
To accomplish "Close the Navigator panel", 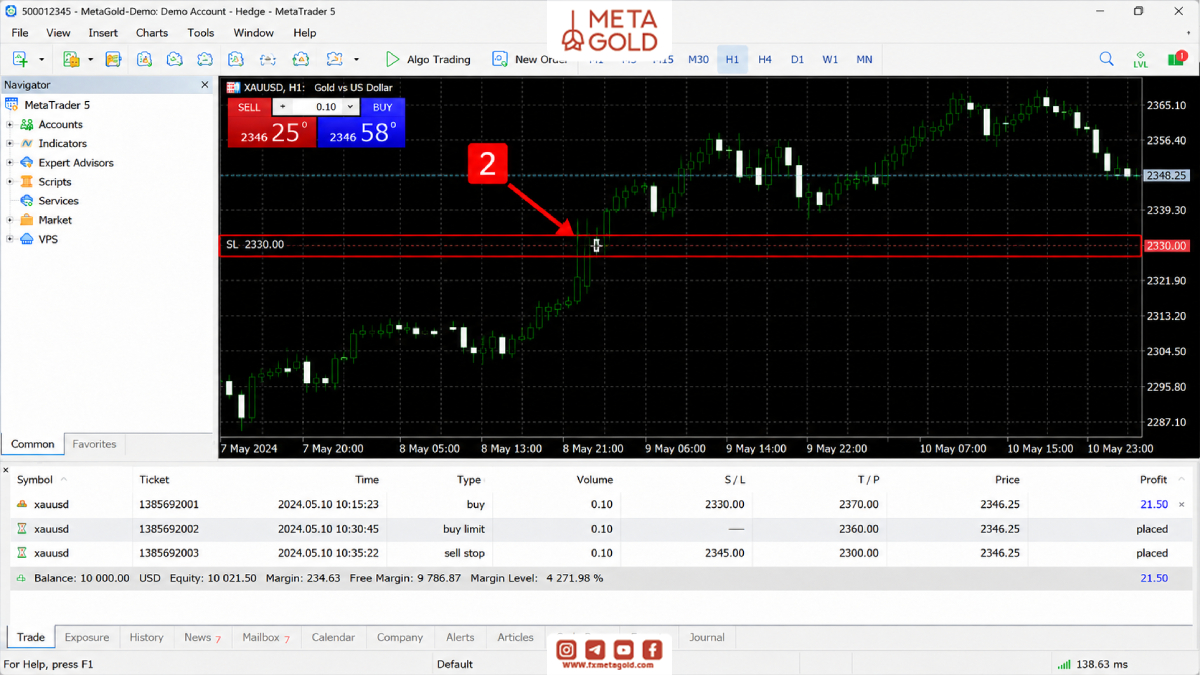I will (206, 85).
